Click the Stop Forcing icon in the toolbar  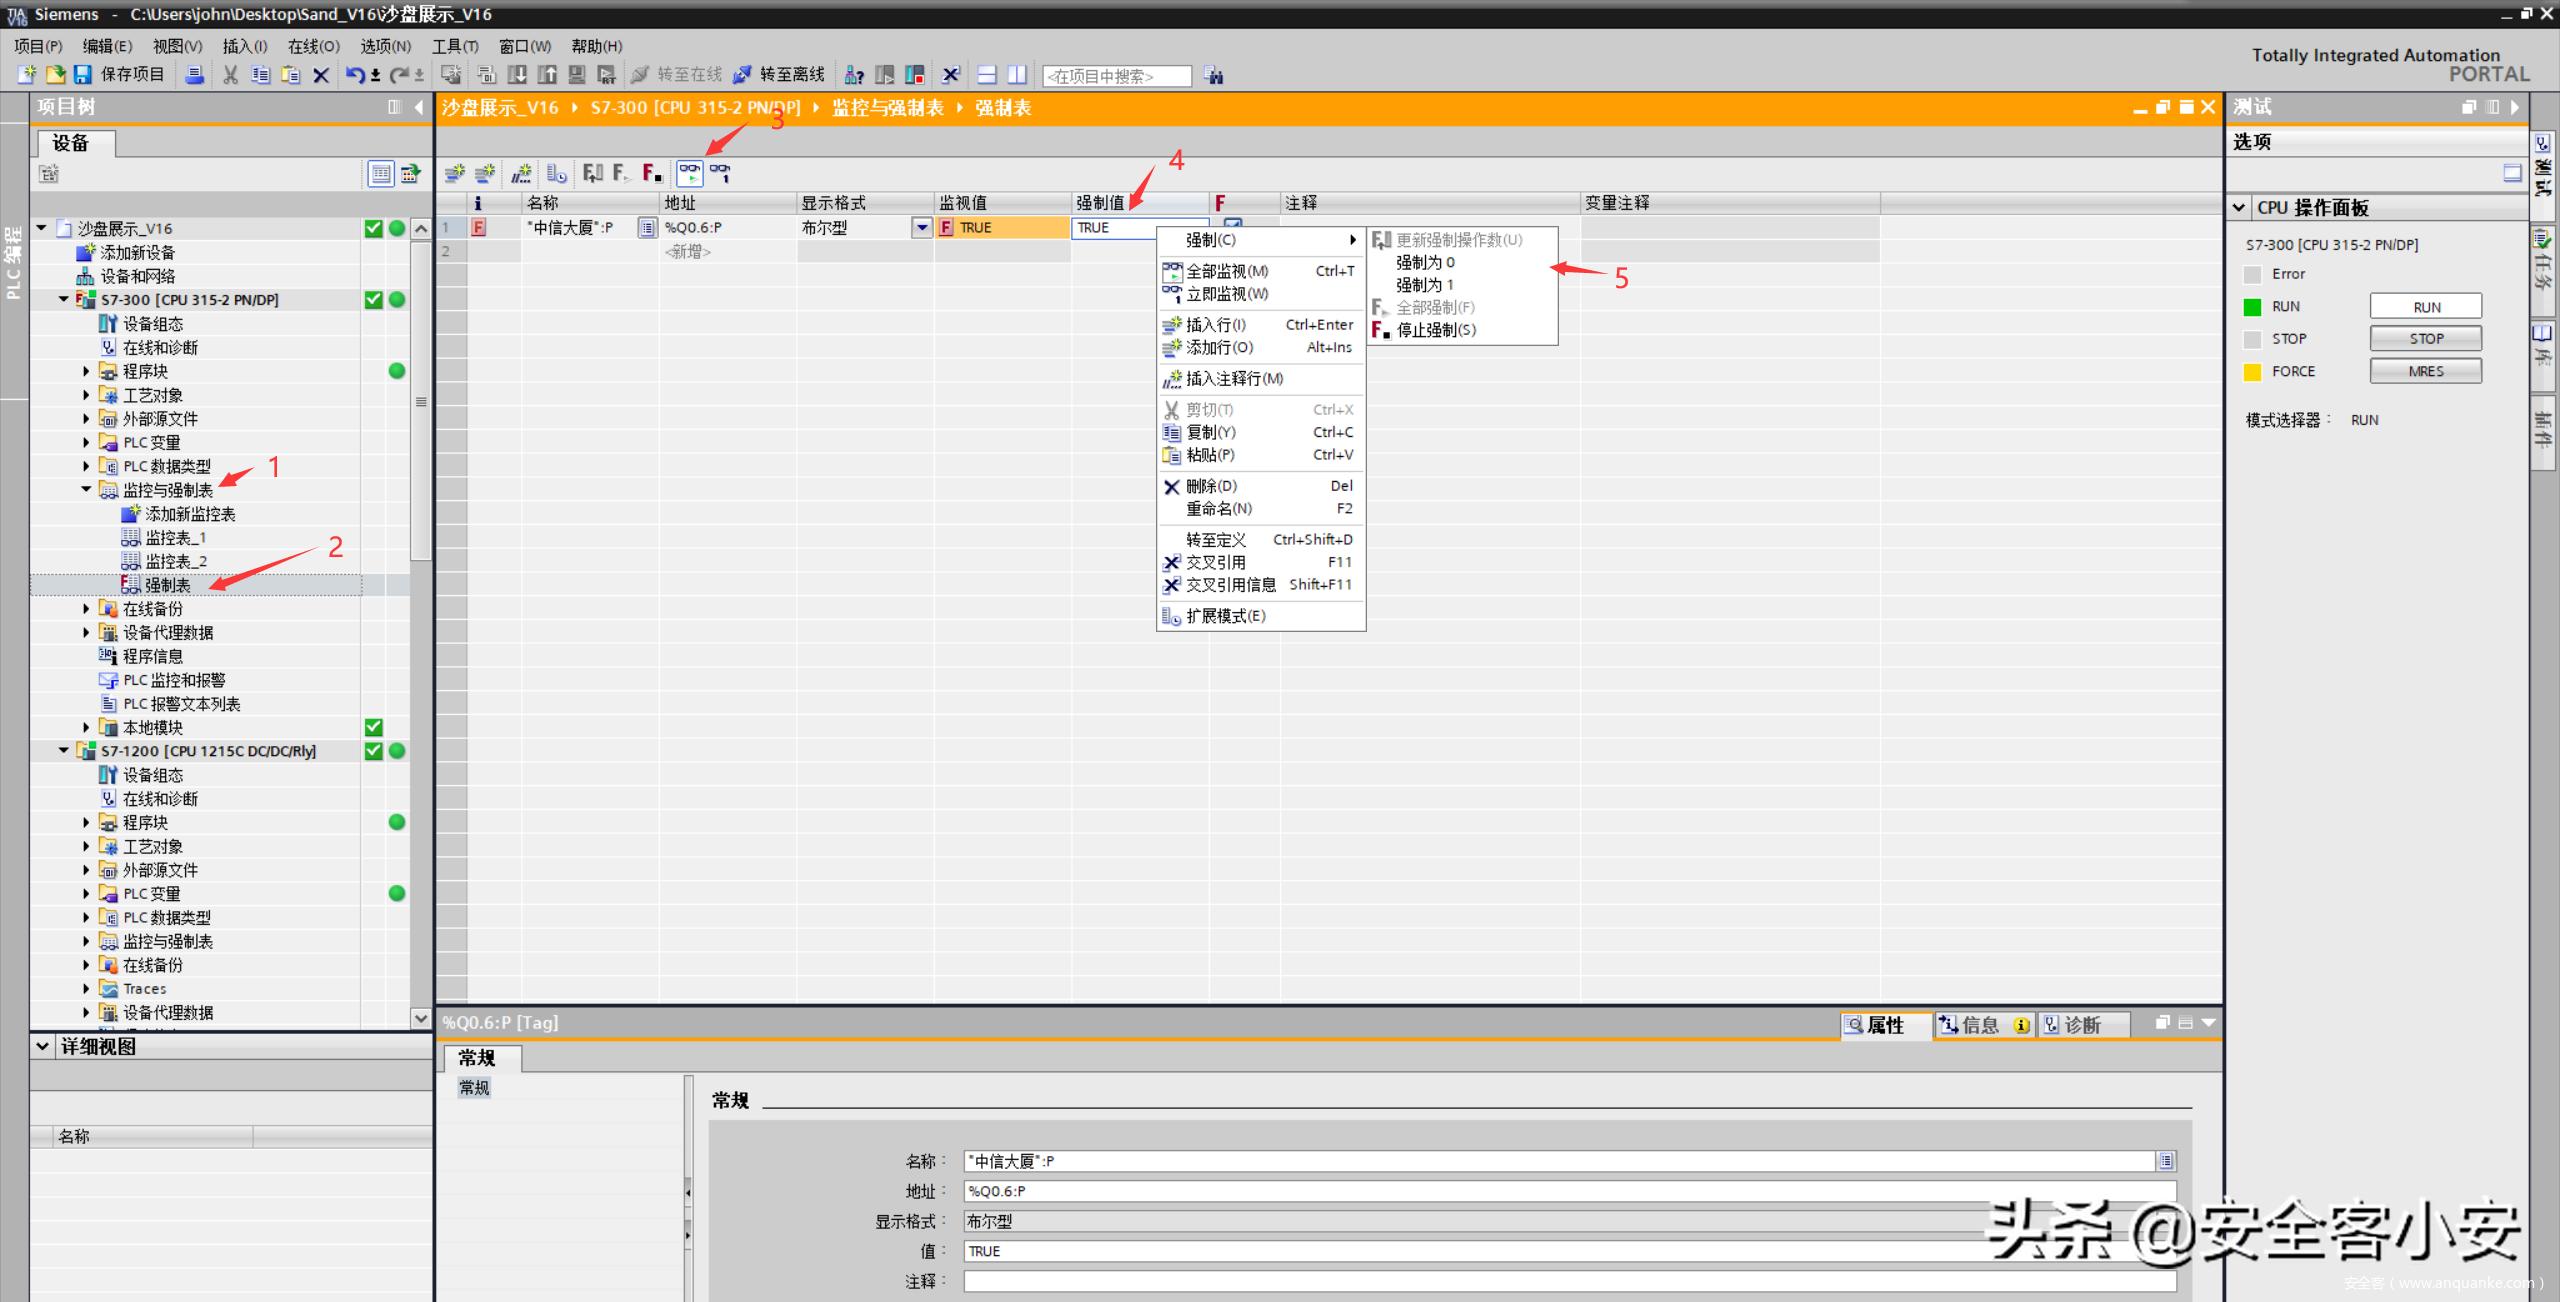(652, 174)
